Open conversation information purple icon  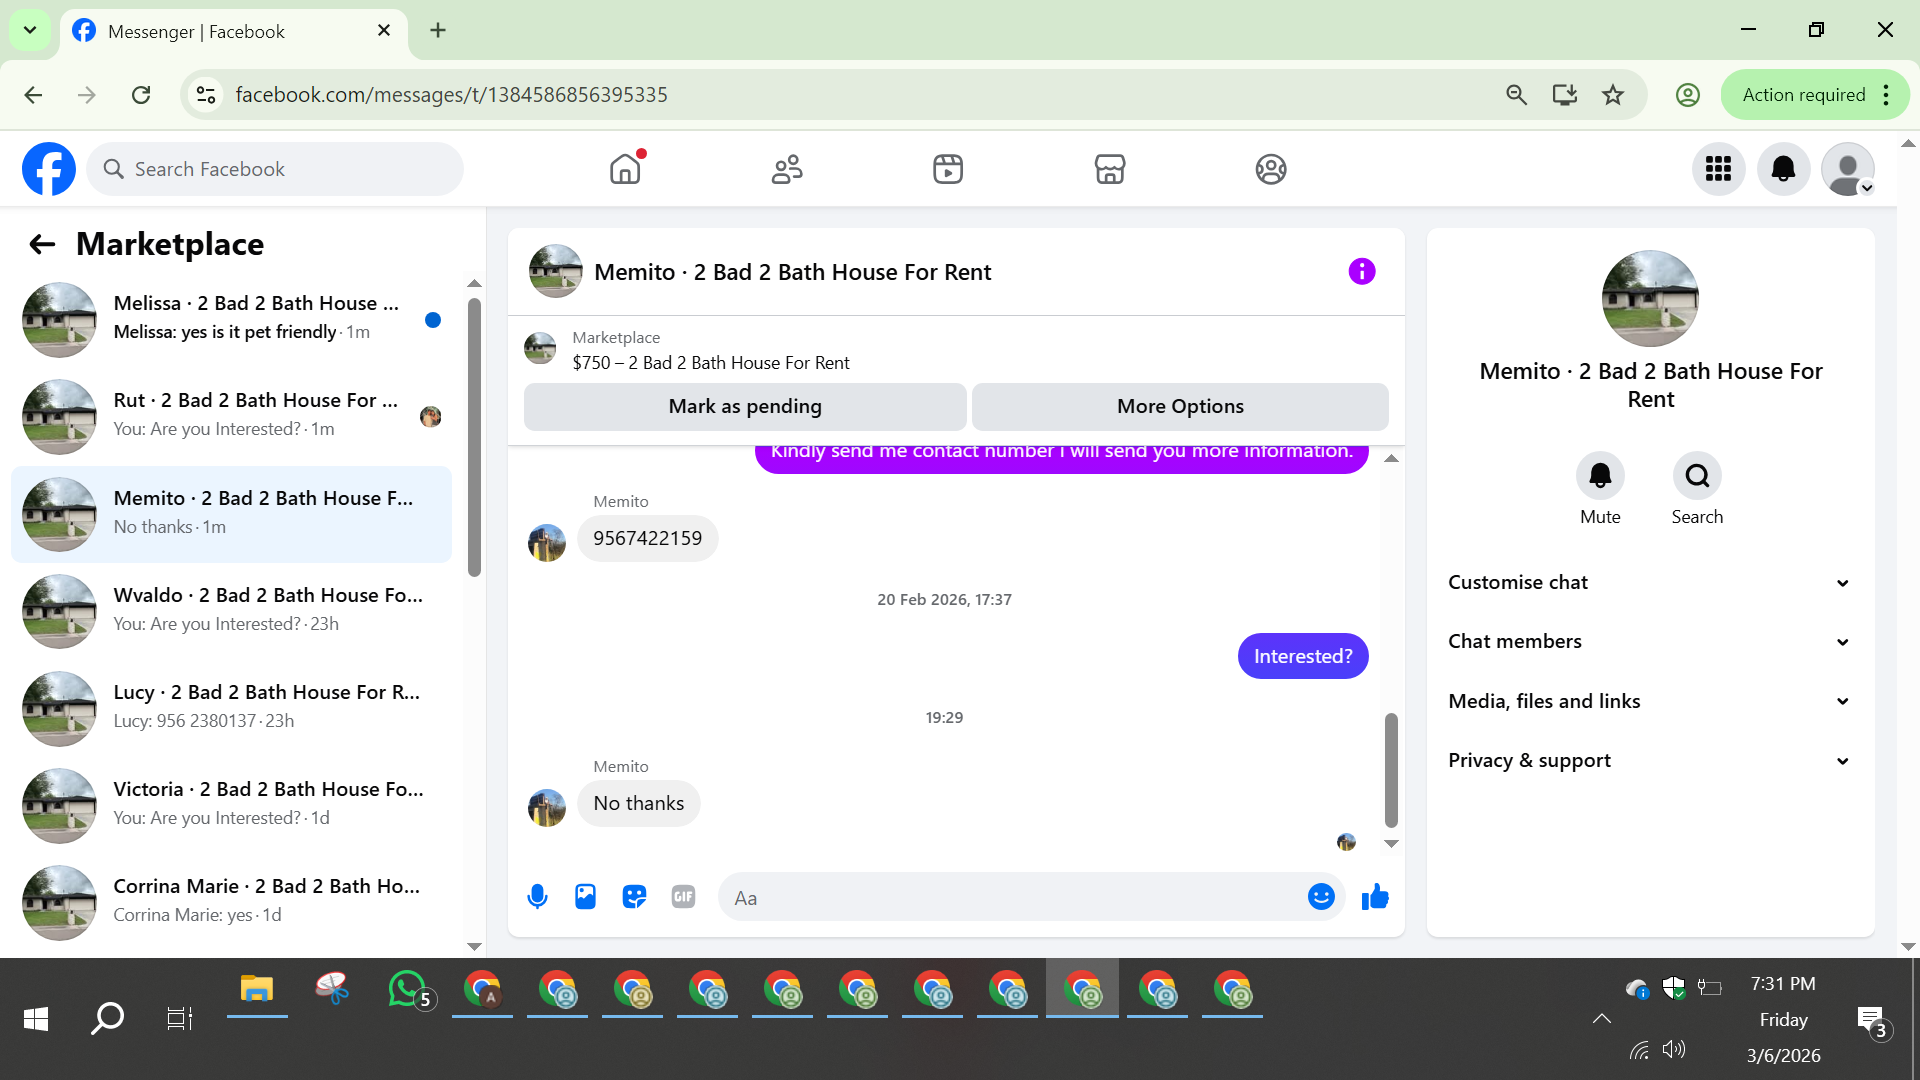pyautogui.click(x=1362, y=271)
